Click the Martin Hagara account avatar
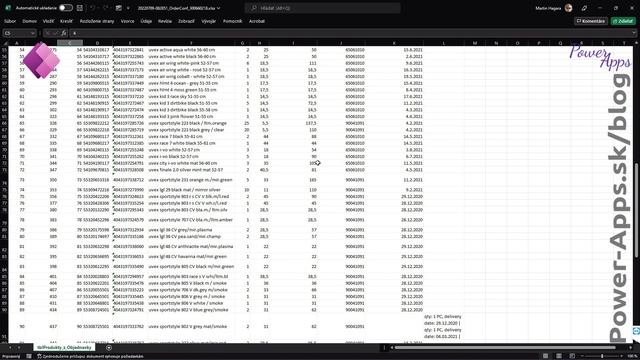 click(569, 8)
